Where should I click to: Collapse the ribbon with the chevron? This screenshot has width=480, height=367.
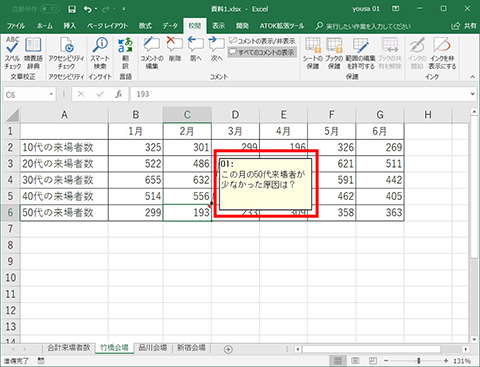tap(473, 77)
